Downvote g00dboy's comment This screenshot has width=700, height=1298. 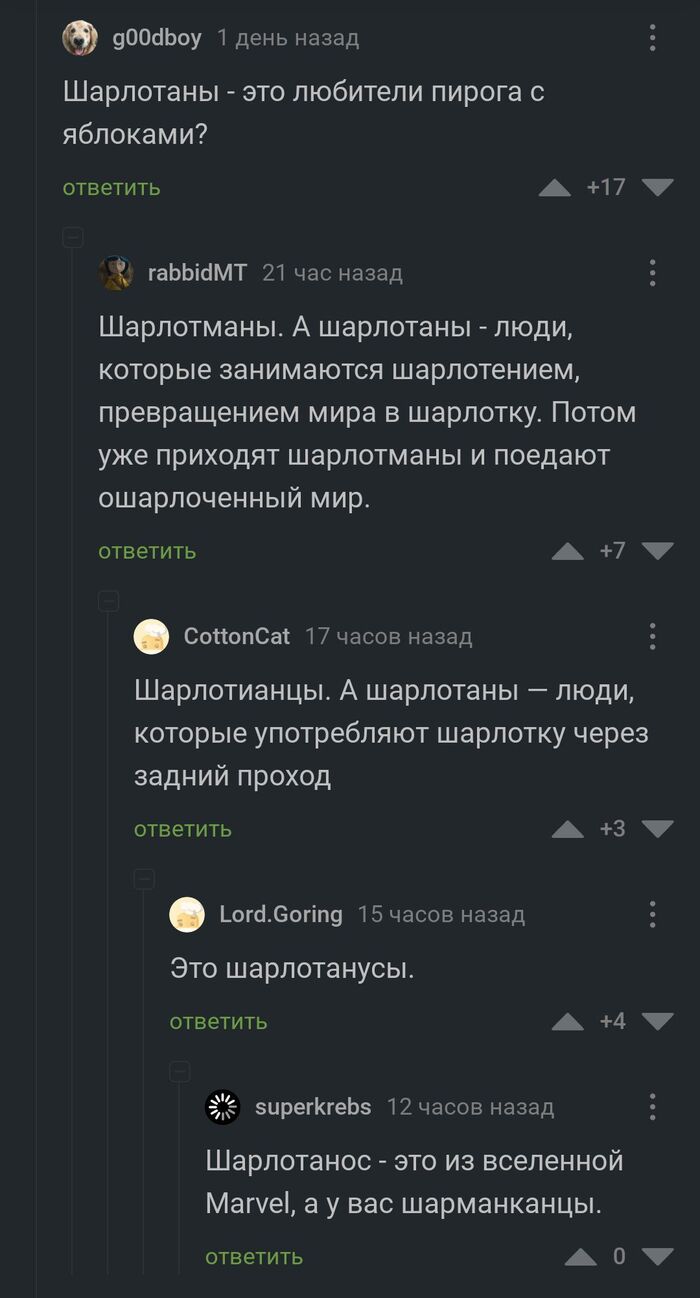click(657, 187)
